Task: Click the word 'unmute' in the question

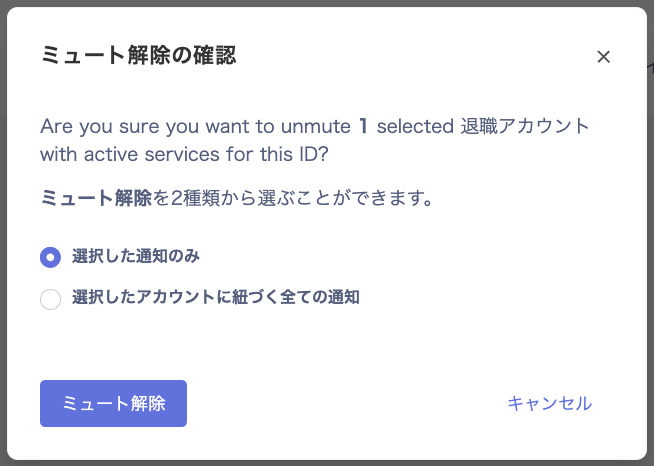Action: (x=318, y=127)
